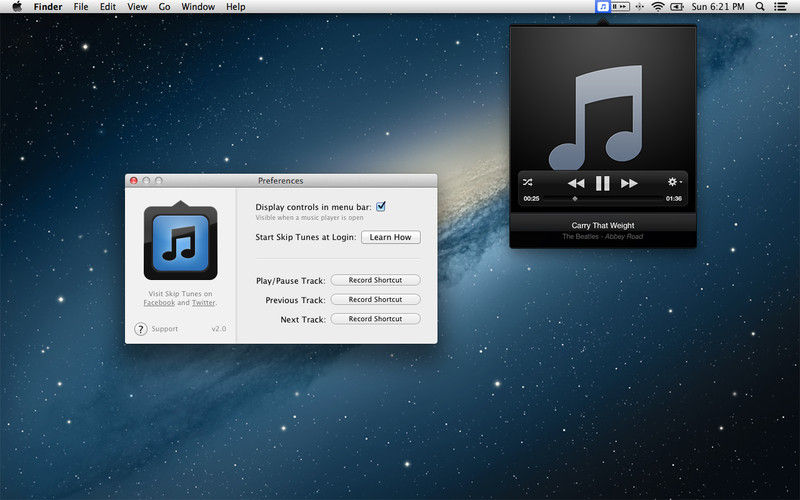Click the remaining time 01:36

[673, 198]
